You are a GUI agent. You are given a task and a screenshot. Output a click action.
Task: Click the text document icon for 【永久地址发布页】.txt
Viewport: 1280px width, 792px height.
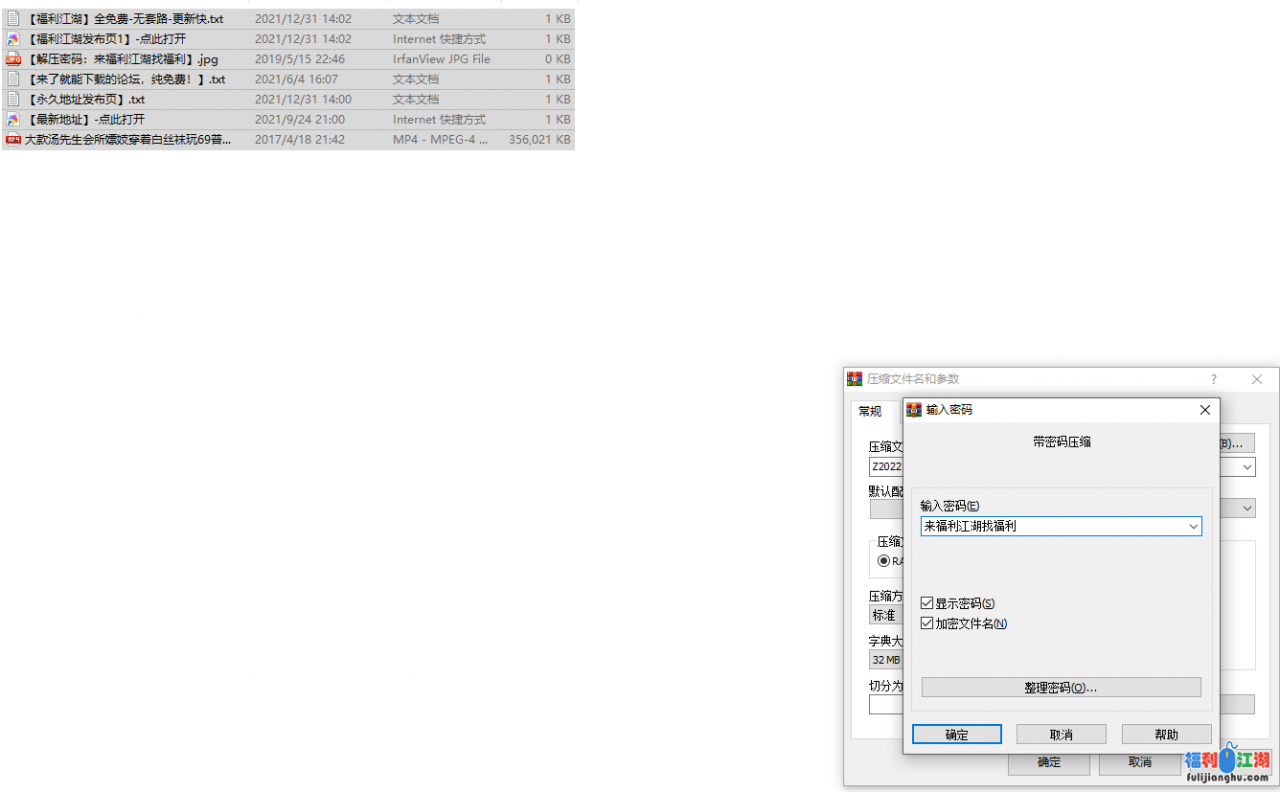click(13, 99)
